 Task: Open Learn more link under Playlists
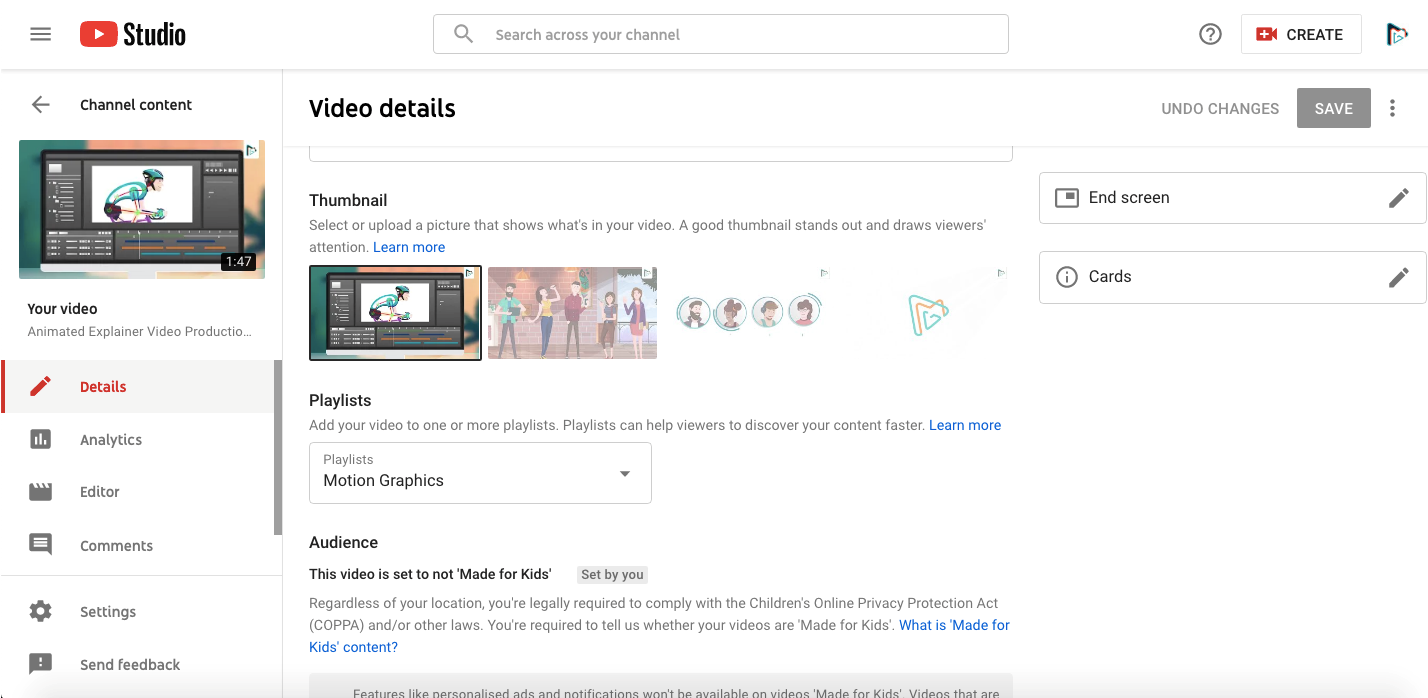pos(965,425)
